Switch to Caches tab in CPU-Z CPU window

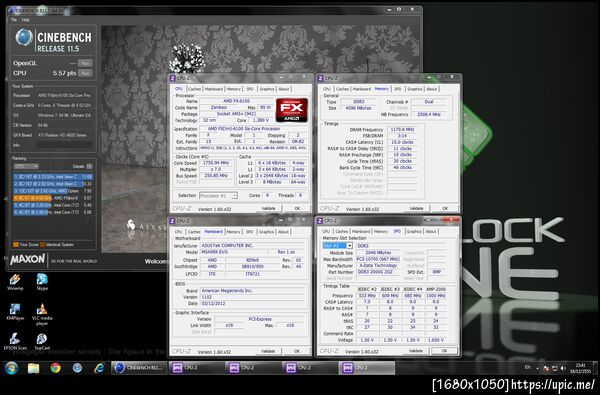click(194, 89)
